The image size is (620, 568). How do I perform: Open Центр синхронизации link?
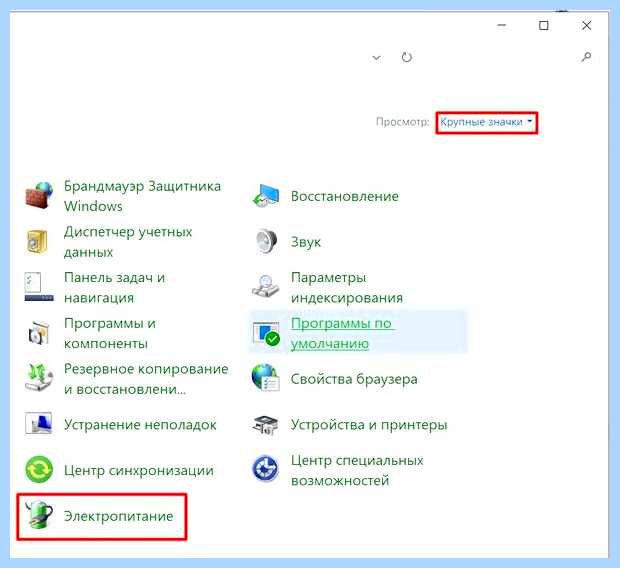(x=138, y=470)
